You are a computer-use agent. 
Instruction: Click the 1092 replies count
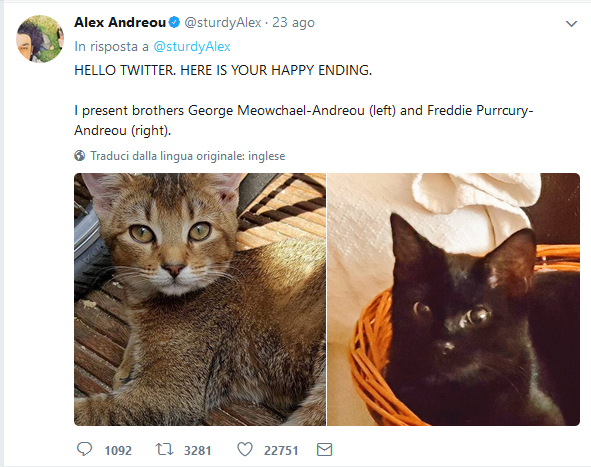click(x=118, y=450)
